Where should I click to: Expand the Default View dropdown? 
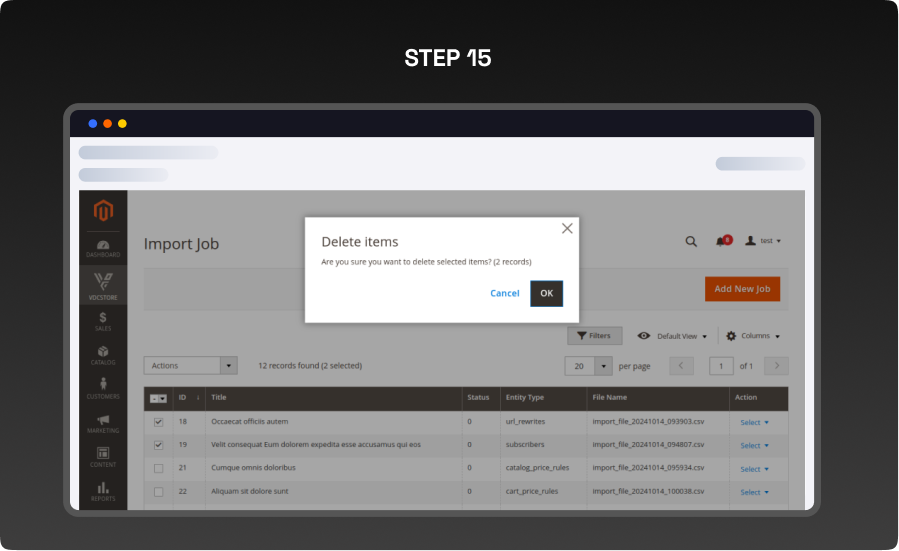[x=673, y=336]
